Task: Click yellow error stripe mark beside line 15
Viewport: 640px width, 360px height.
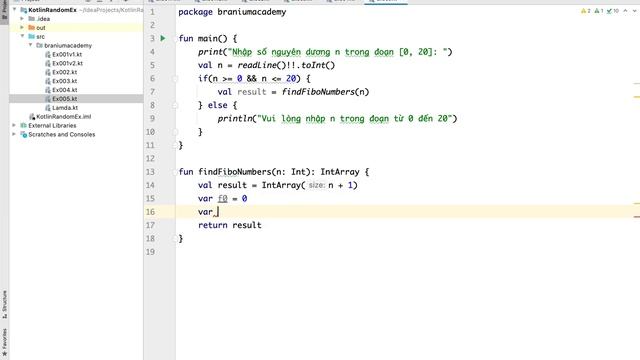Action: pyautogui.click(x=636, y=203)
